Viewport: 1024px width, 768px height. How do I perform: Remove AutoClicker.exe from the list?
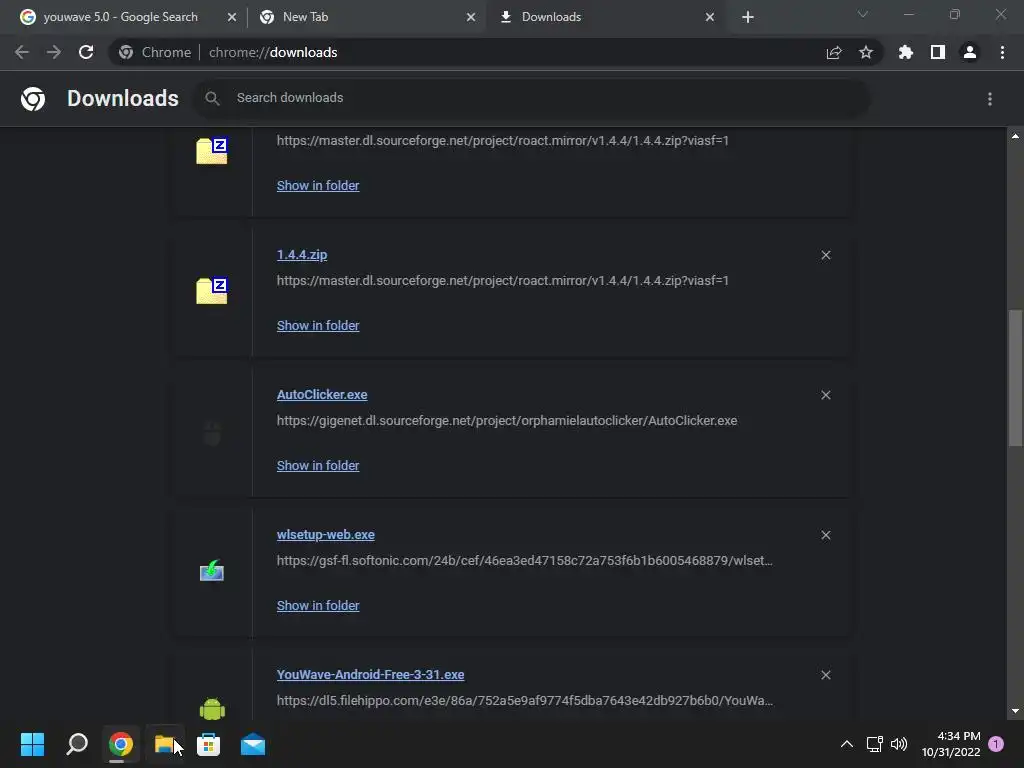(x=826, y=395)
